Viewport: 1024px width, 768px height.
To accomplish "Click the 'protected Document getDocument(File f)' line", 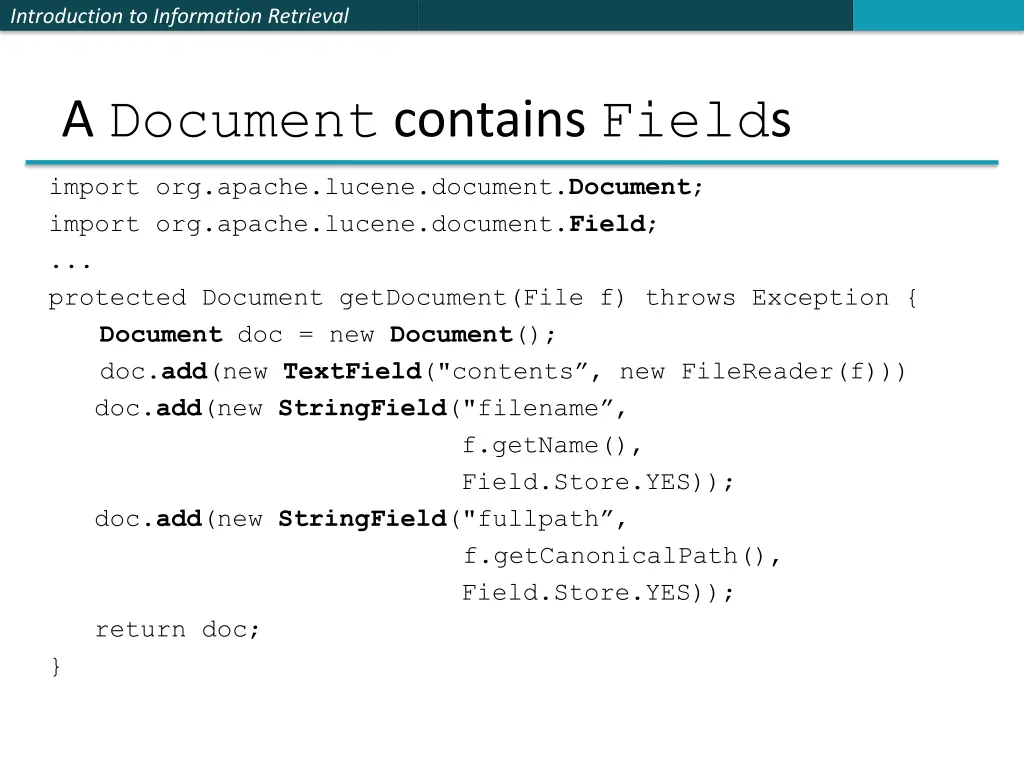I will [x=483, y=298].
